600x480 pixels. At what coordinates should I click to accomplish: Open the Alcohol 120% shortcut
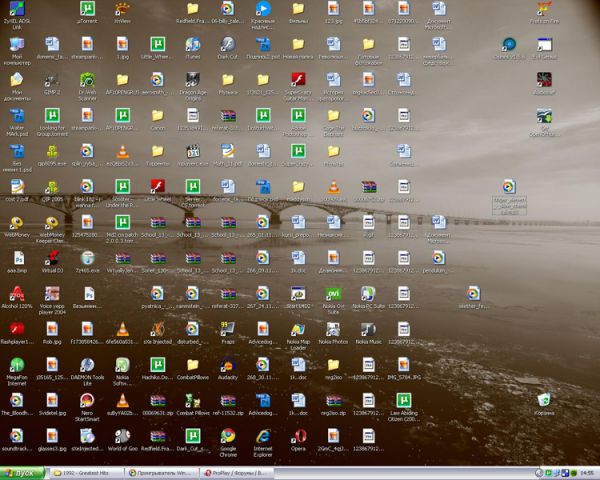16,293
